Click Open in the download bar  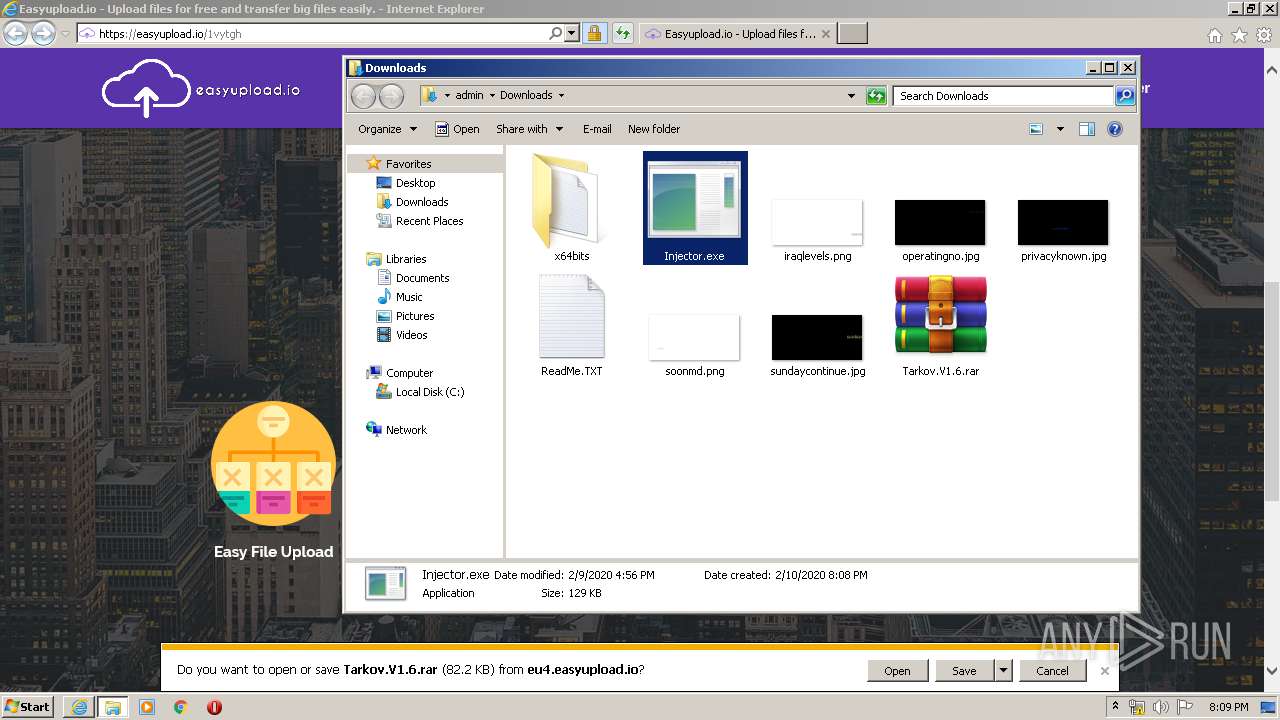click(897, 671)
